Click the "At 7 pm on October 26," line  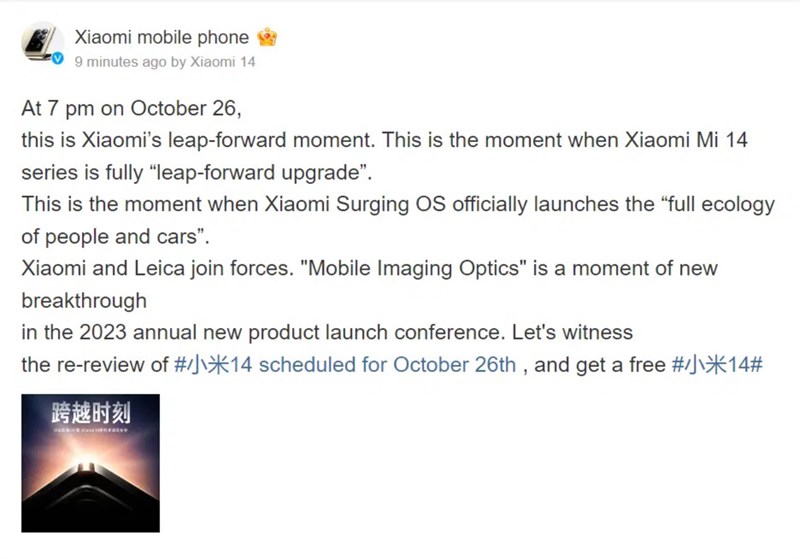pyautogui.click(x=132, y=108)
